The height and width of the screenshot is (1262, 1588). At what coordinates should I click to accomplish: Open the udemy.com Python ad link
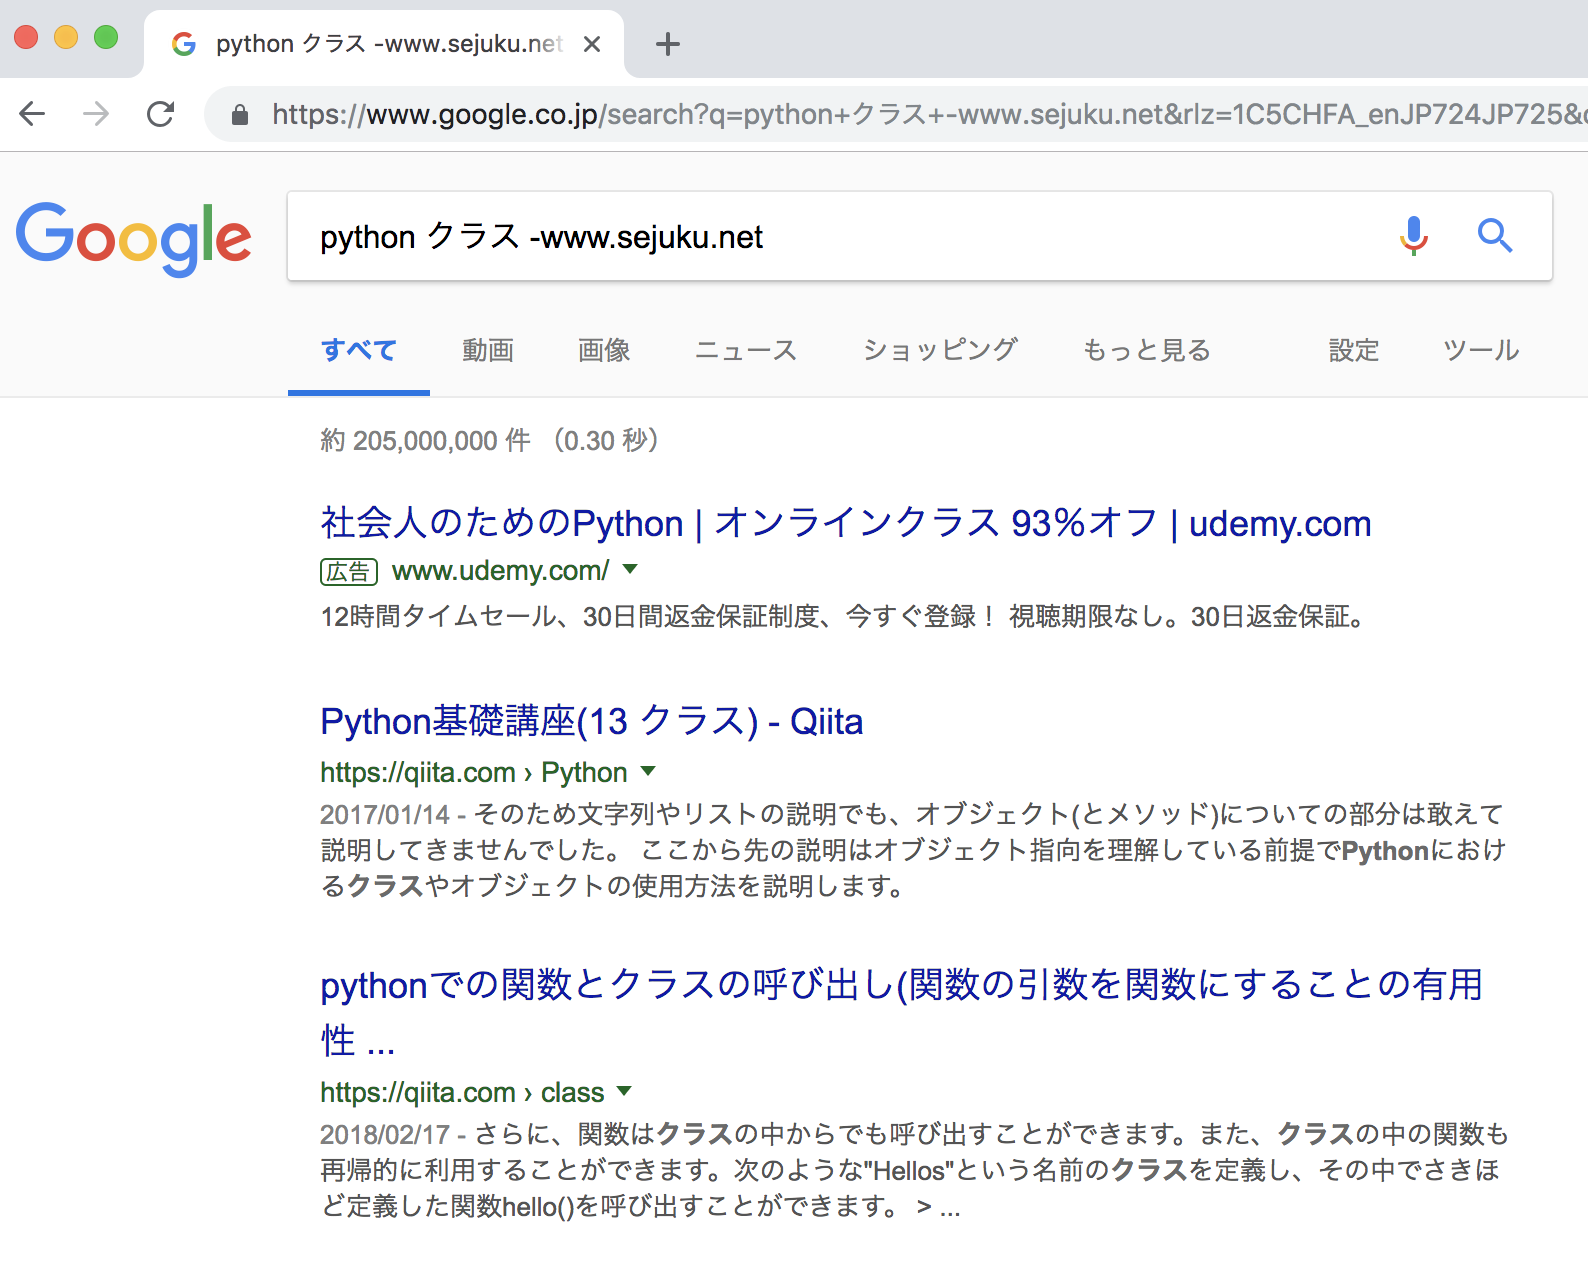click(x=846, y=523)
